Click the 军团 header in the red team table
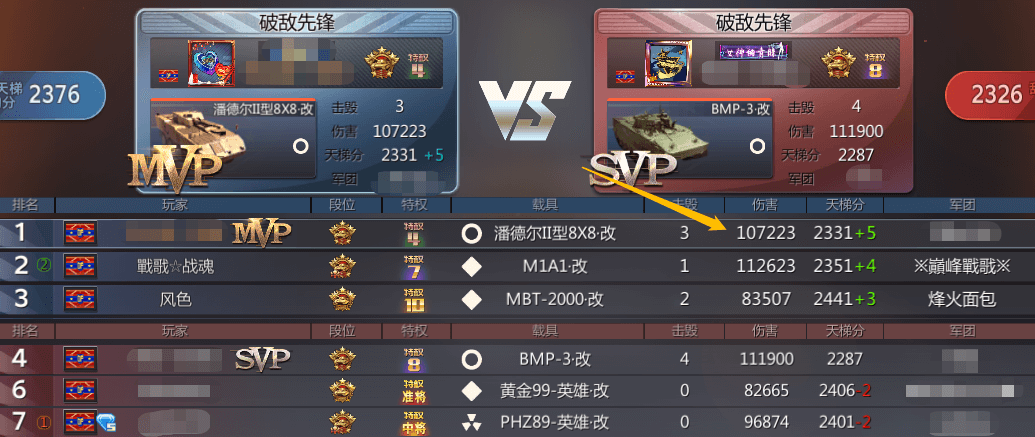This screenshot has height=437, width=1035. pos(960,331)
